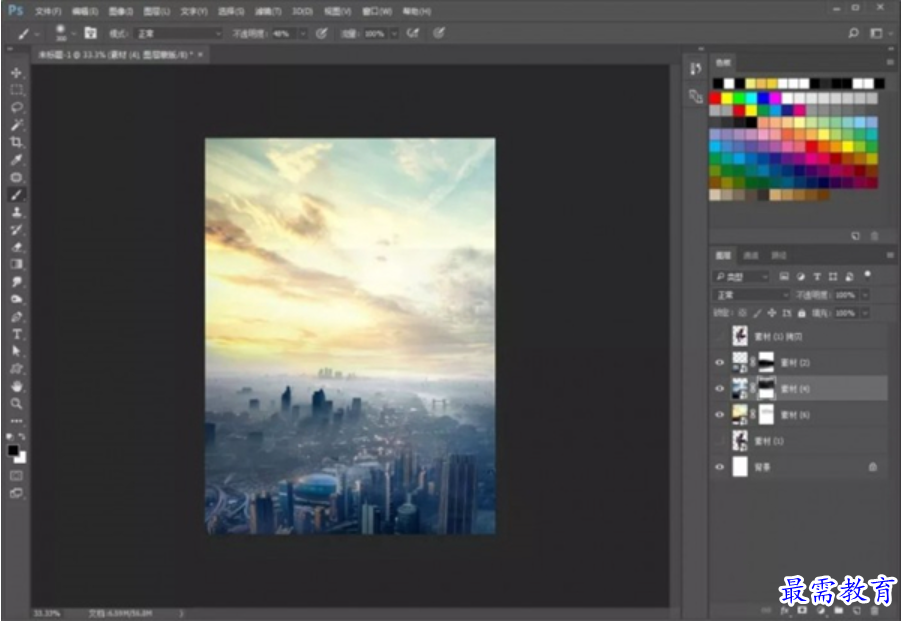903x622 pixels.
Task: Select the Path Selection tool
Action: [x=17, y=351]
